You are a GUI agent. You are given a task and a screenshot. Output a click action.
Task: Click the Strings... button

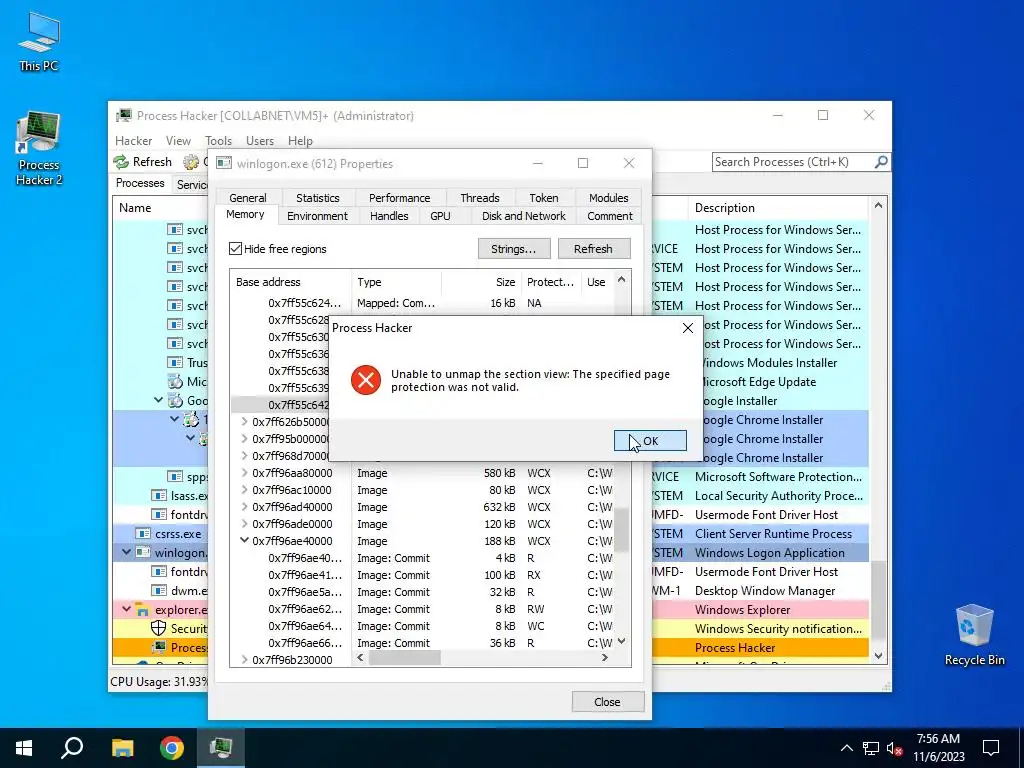pos(514,249)
